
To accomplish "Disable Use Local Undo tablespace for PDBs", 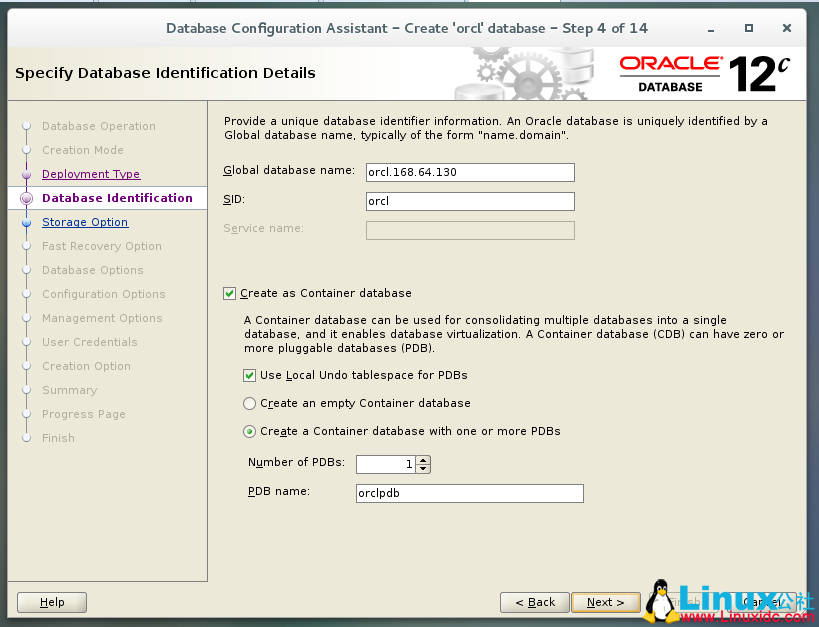I will pyautogui.click(x=248, y=375).
